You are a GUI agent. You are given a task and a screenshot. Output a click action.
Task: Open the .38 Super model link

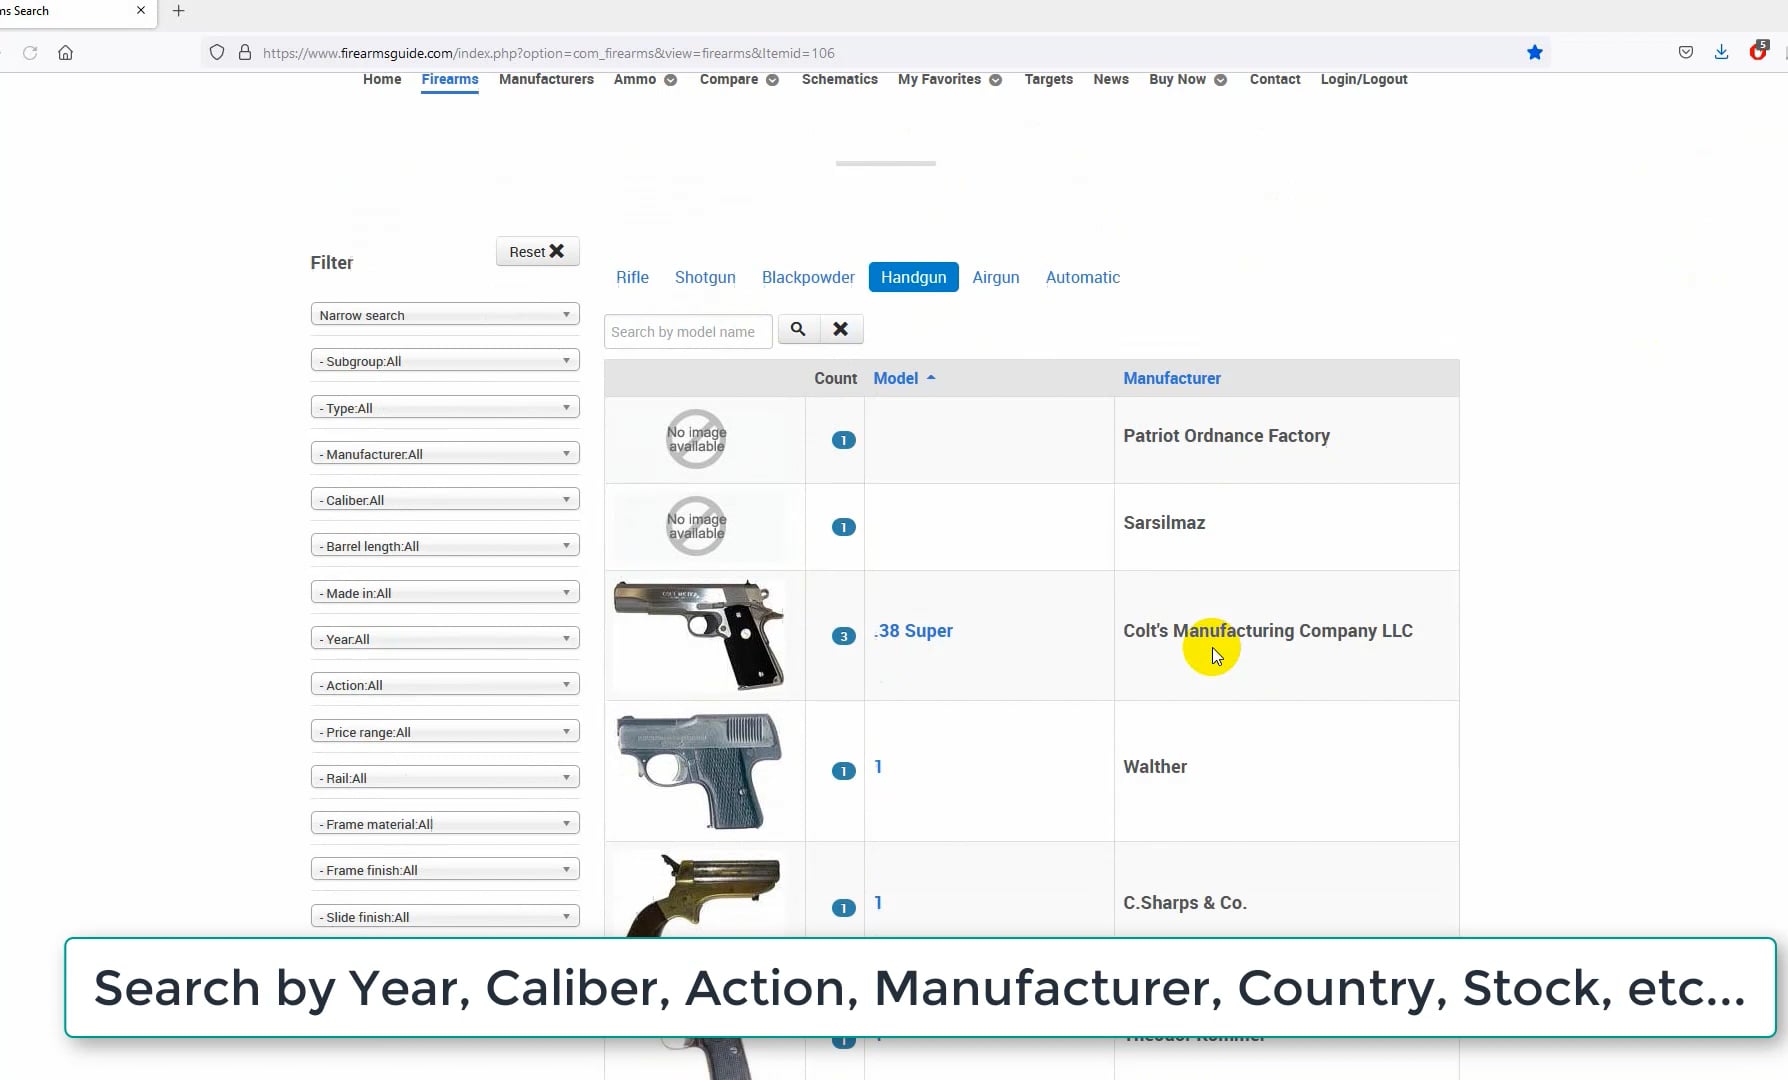point(913,631)
